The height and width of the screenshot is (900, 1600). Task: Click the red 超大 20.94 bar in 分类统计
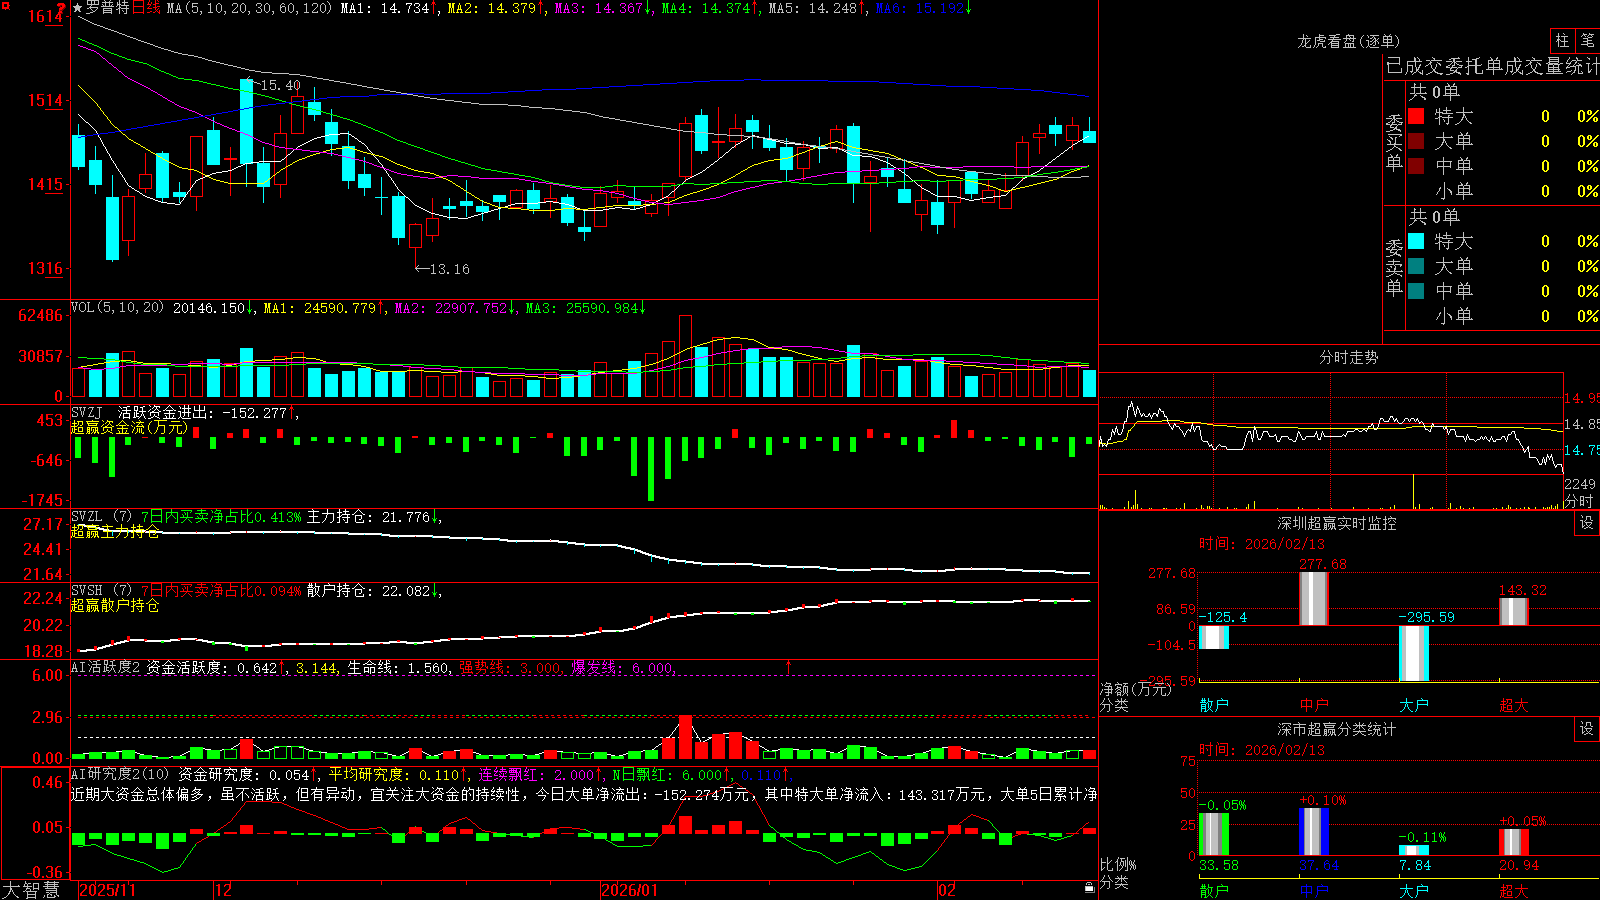(1514, 842)
